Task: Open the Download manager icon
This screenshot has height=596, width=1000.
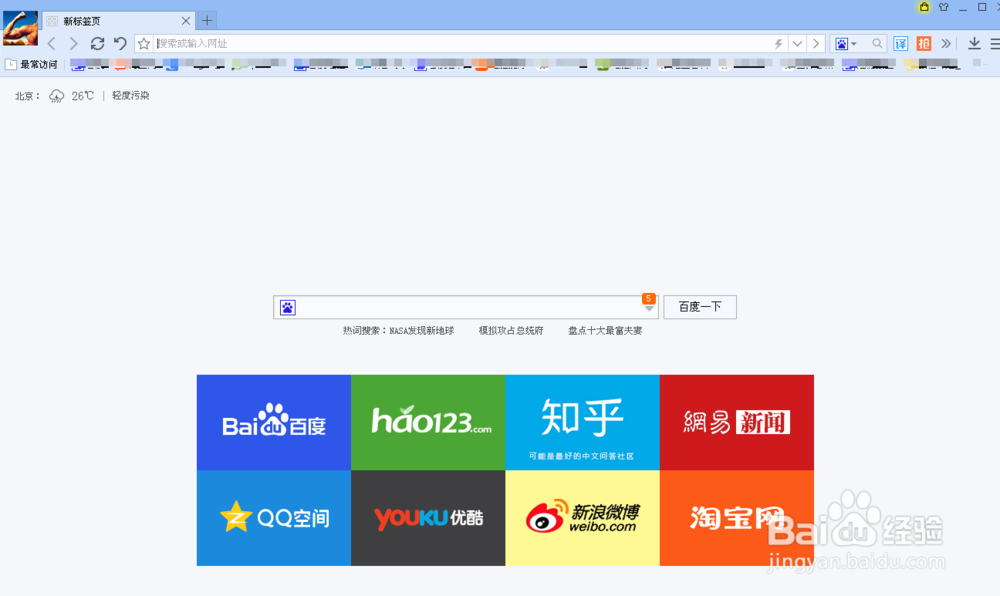Action: 973,44
